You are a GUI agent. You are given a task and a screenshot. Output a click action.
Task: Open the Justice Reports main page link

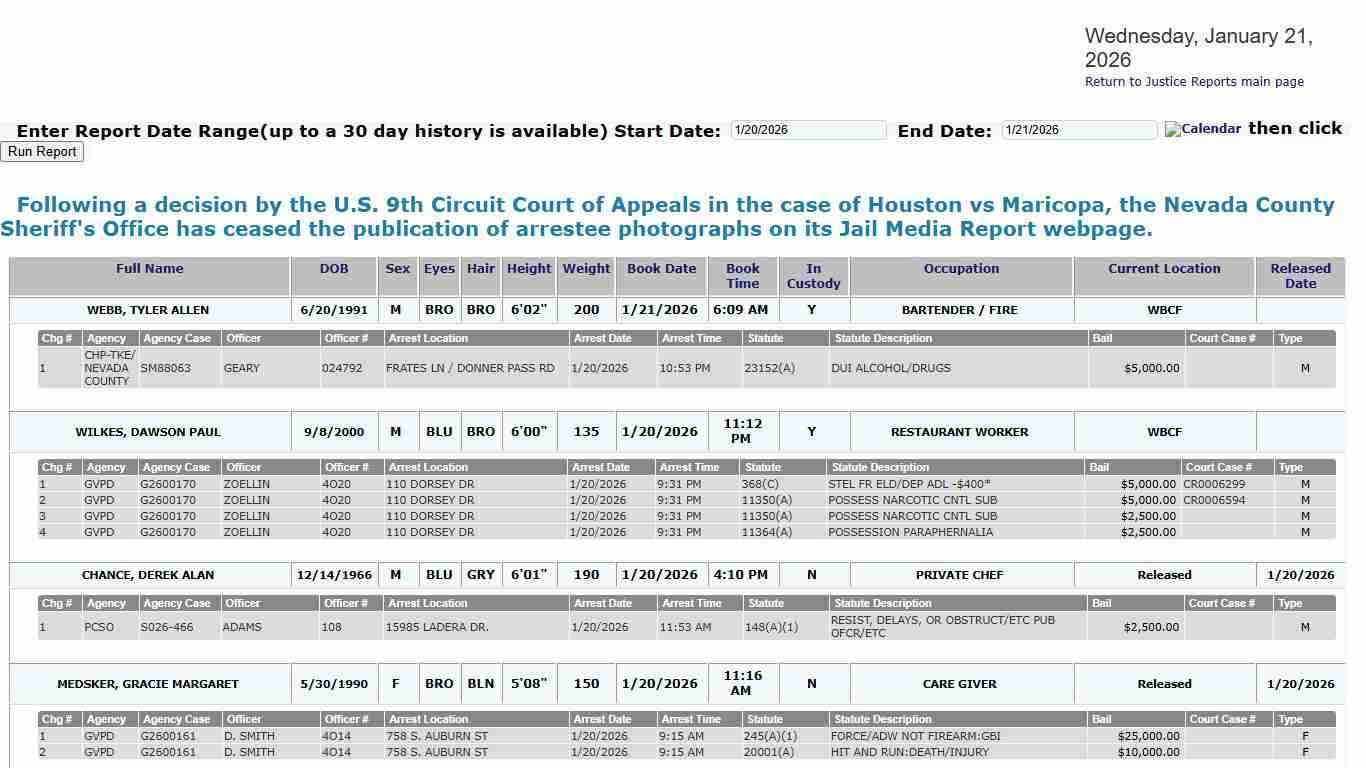[1193, 81]
